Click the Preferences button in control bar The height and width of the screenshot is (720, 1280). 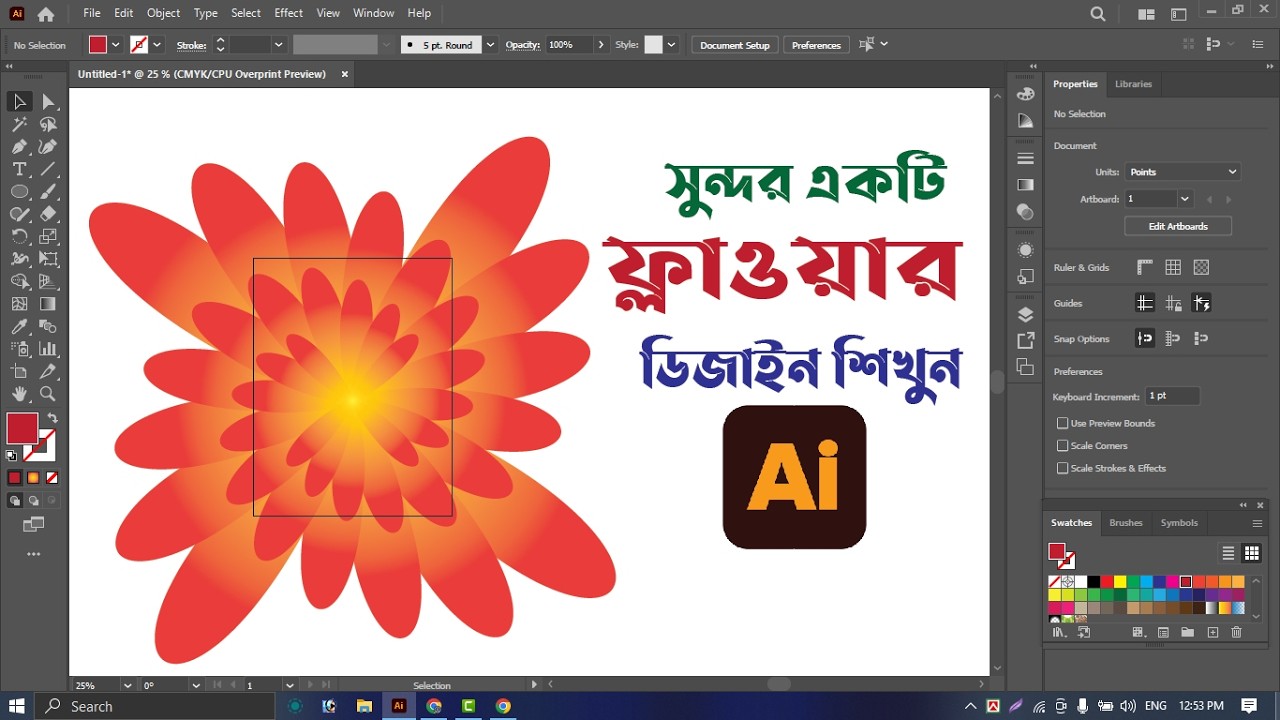[816, 45]
